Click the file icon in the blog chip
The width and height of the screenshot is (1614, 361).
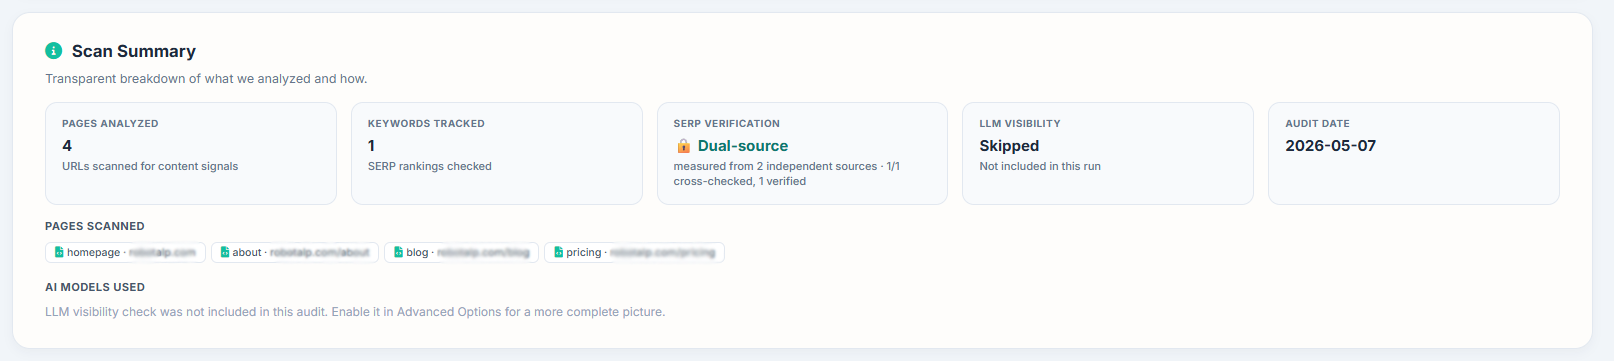coord(399,253)
